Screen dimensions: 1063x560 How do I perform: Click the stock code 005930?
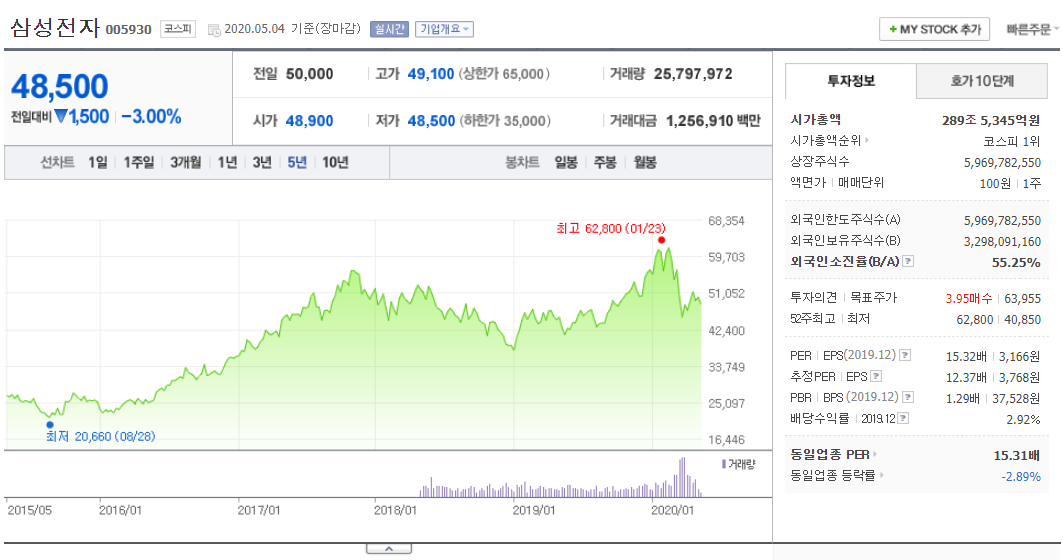coord(129,30)
